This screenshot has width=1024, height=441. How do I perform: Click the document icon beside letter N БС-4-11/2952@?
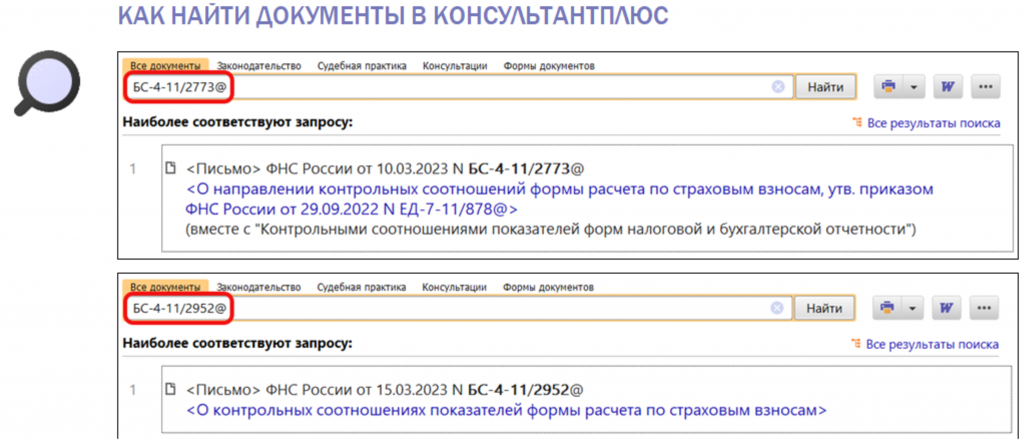[172, 390]
